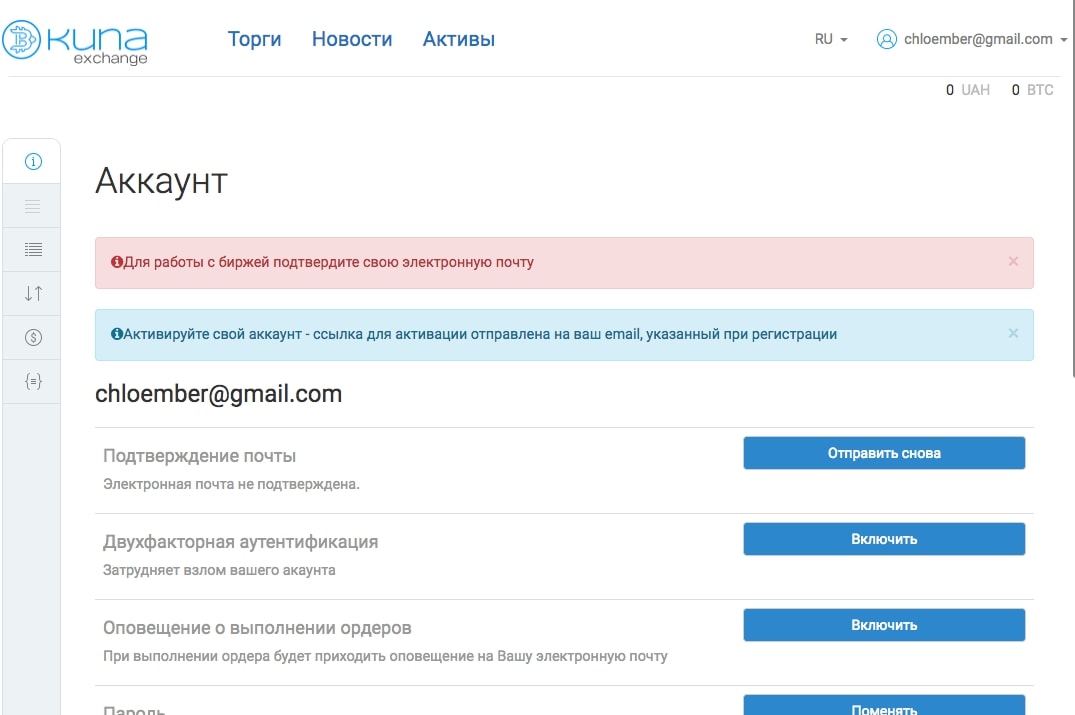Open the orders list sidebar icon
Image resolution: width=1075 pixels, height=715 pixels.
coord(33,250)
